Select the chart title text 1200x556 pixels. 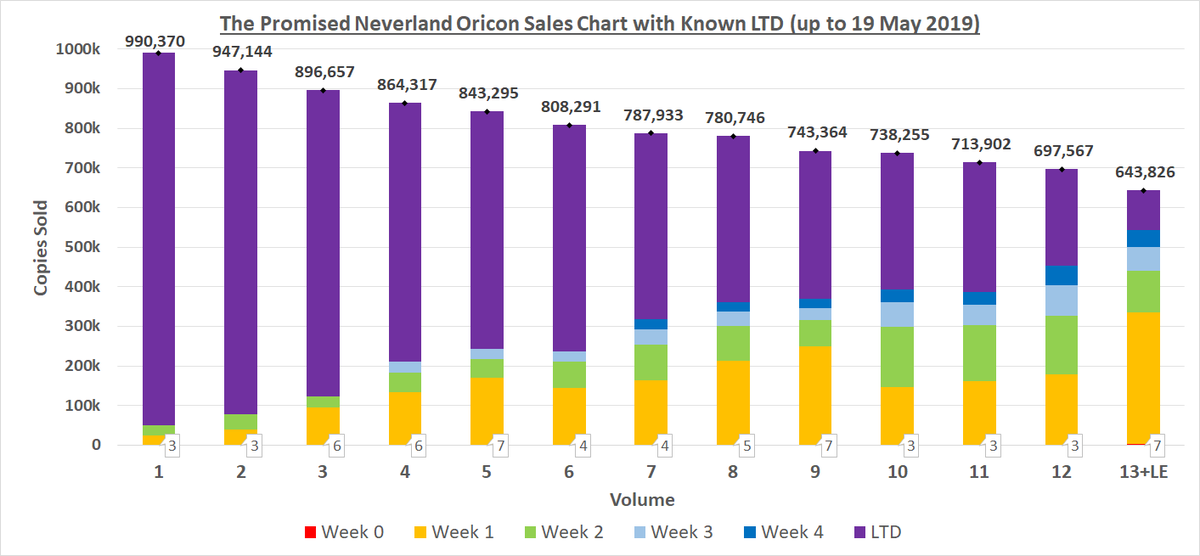pos(599,21)
